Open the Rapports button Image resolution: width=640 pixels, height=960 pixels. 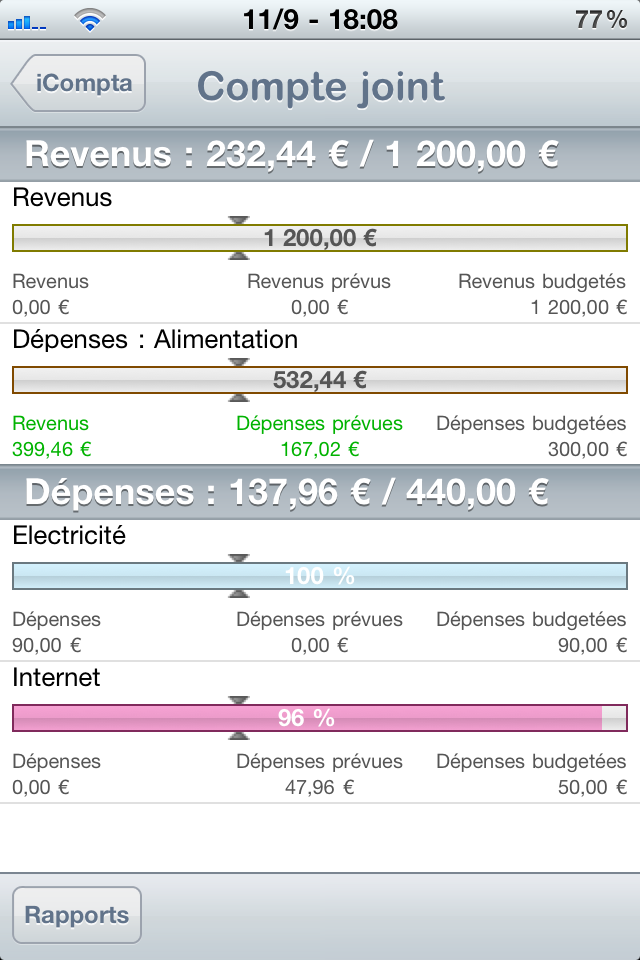tap(77, 915)
